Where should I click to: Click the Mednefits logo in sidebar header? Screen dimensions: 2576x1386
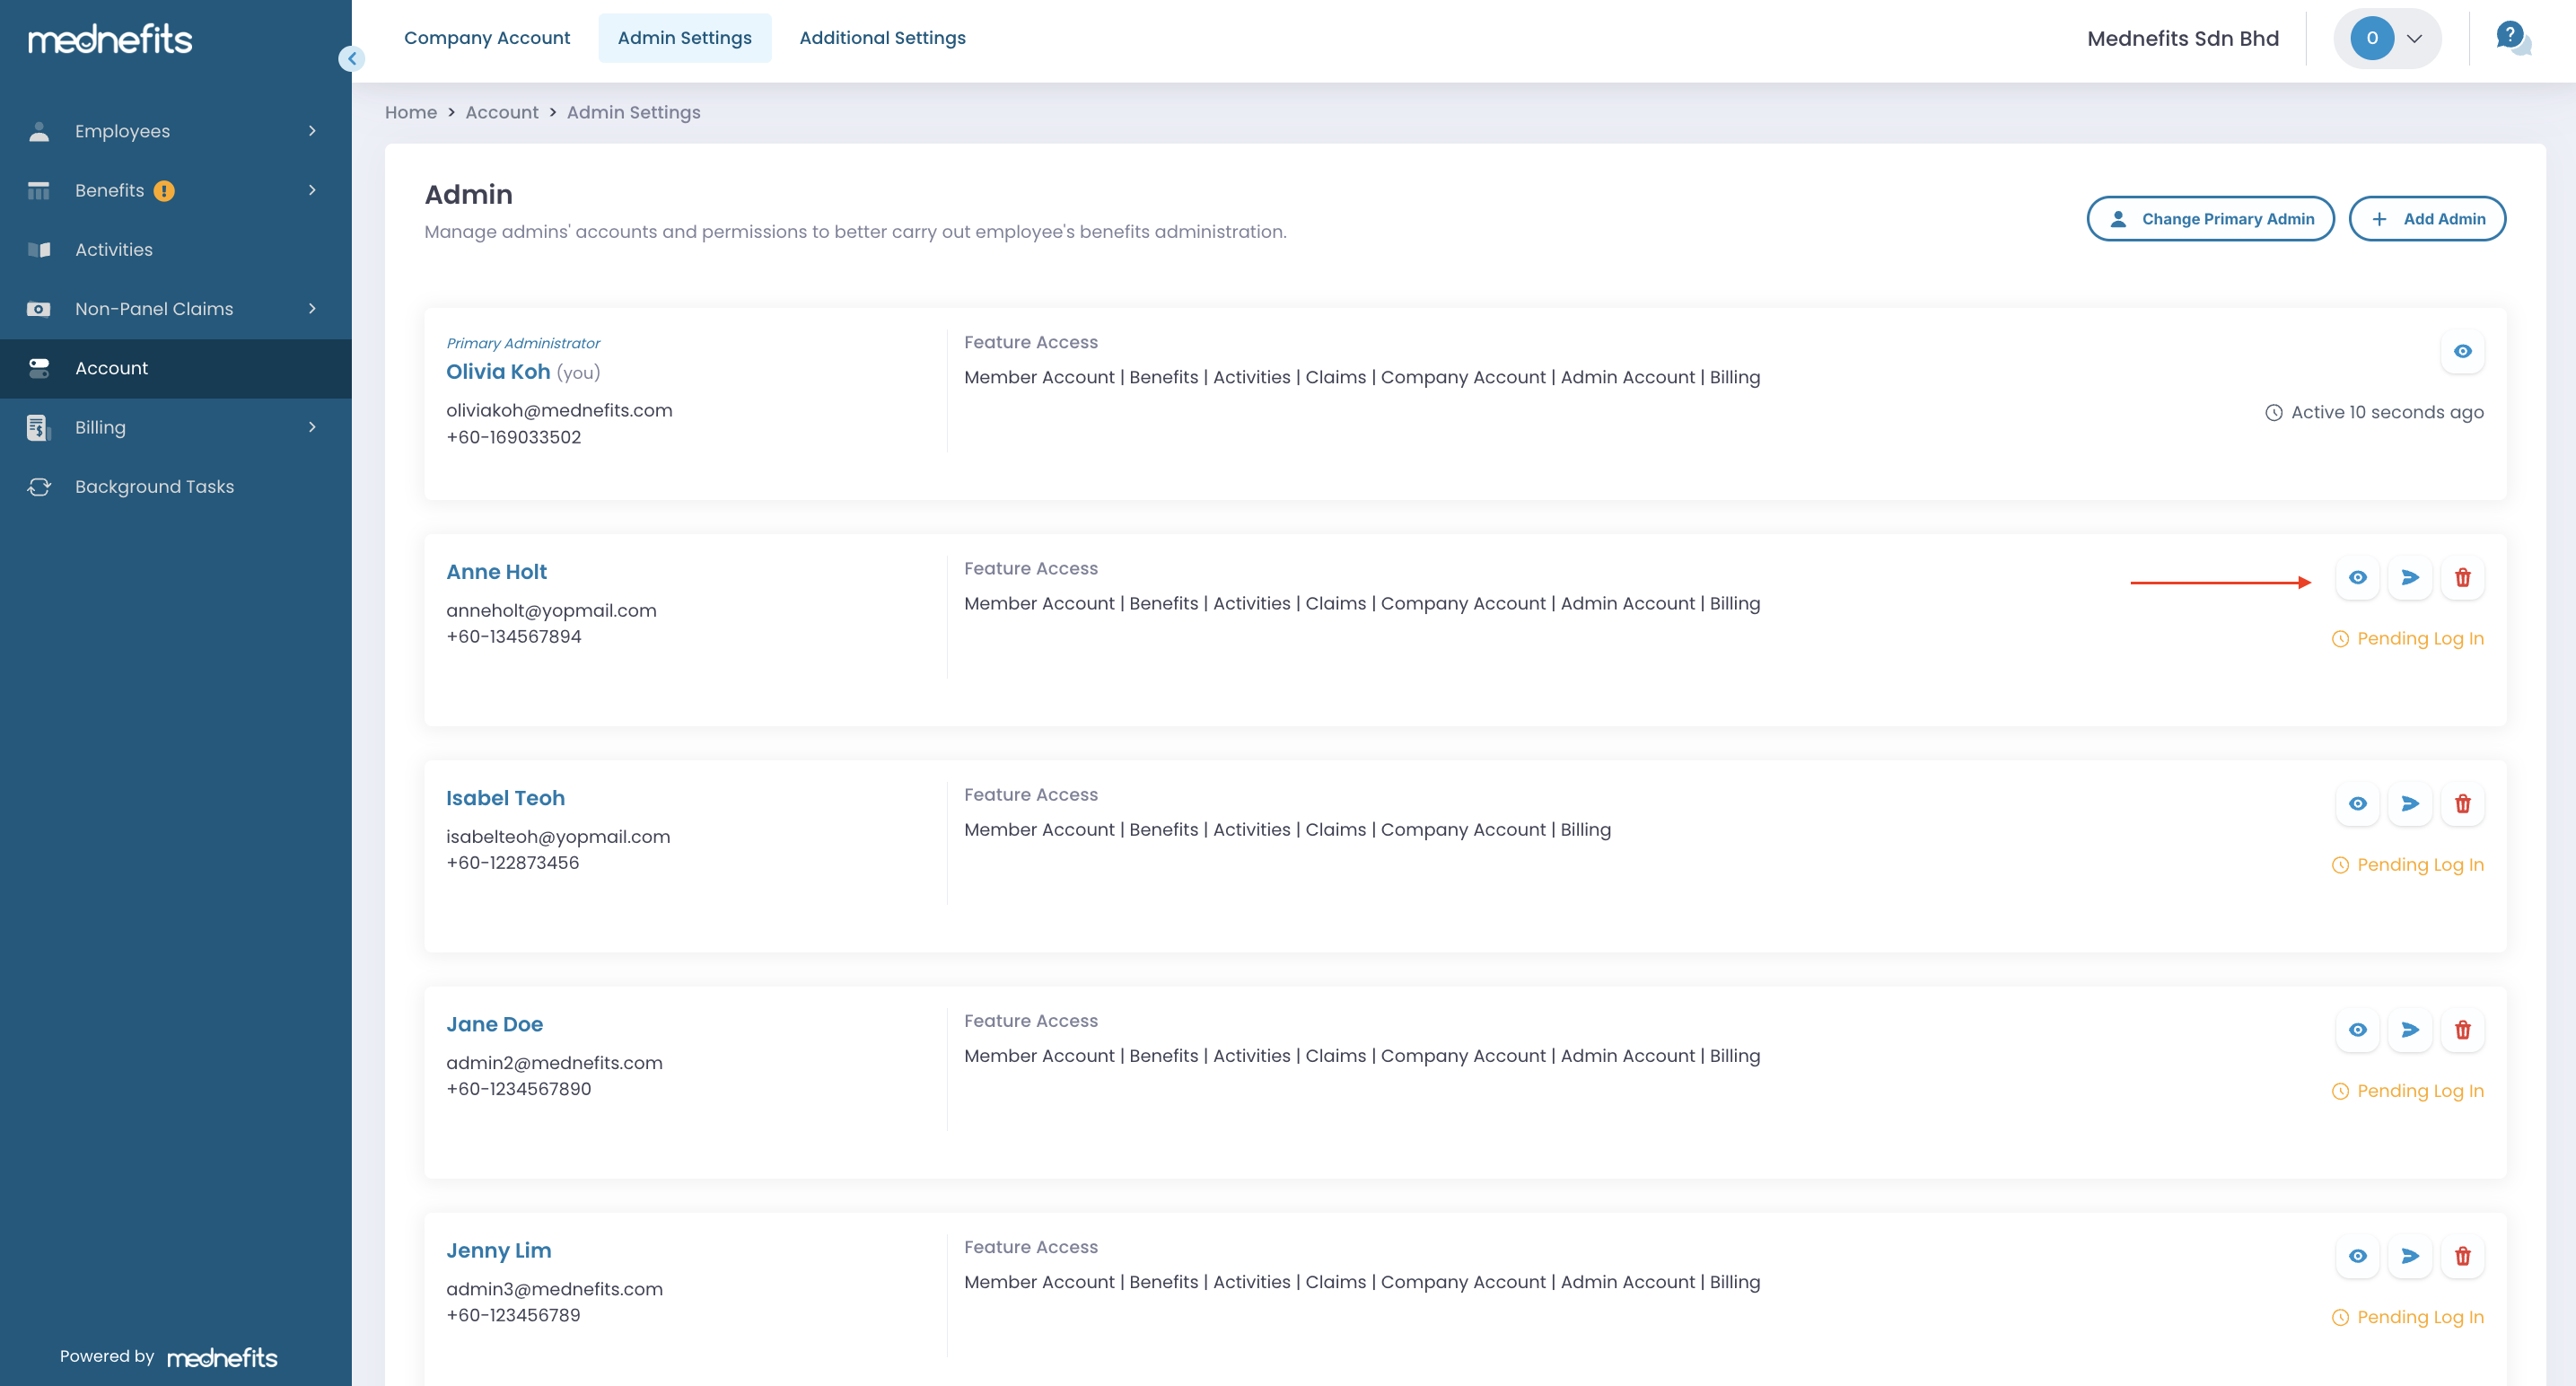pos(110,40)
